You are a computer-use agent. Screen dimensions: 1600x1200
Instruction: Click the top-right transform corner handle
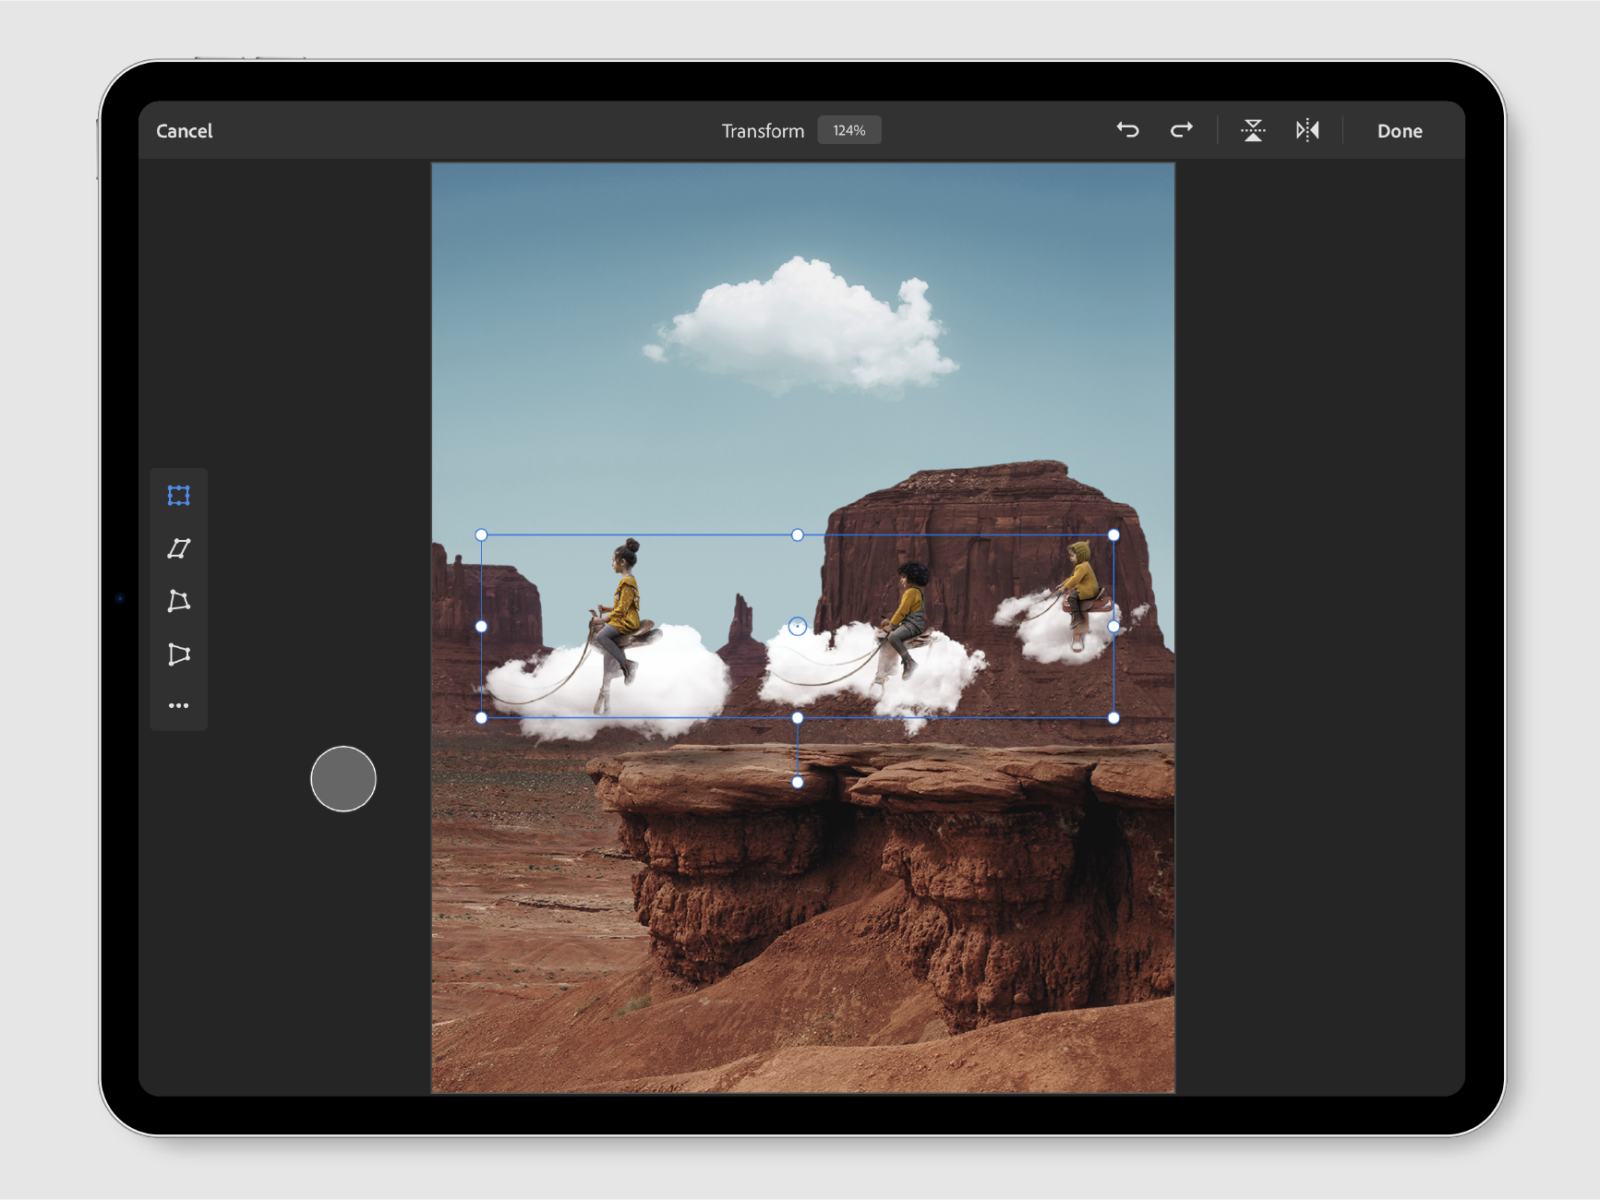coord(1114,535)
